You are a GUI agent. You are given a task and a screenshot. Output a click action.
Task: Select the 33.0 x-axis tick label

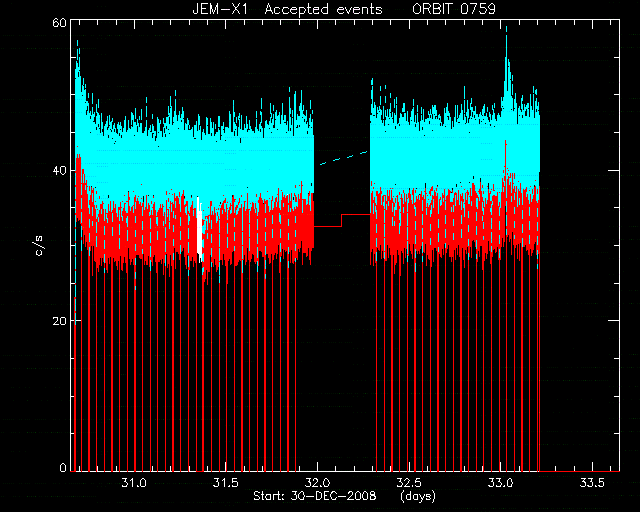coord(500,483)
